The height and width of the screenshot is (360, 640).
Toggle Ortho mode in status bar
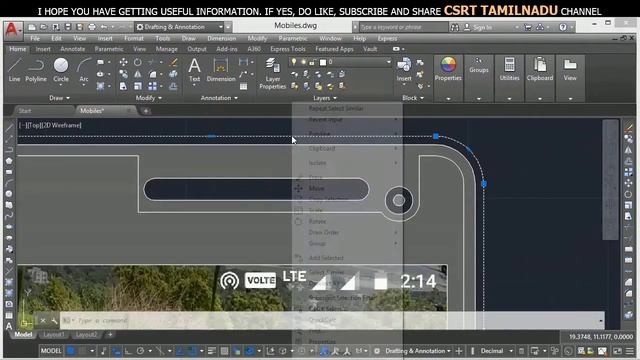[128, 351]
